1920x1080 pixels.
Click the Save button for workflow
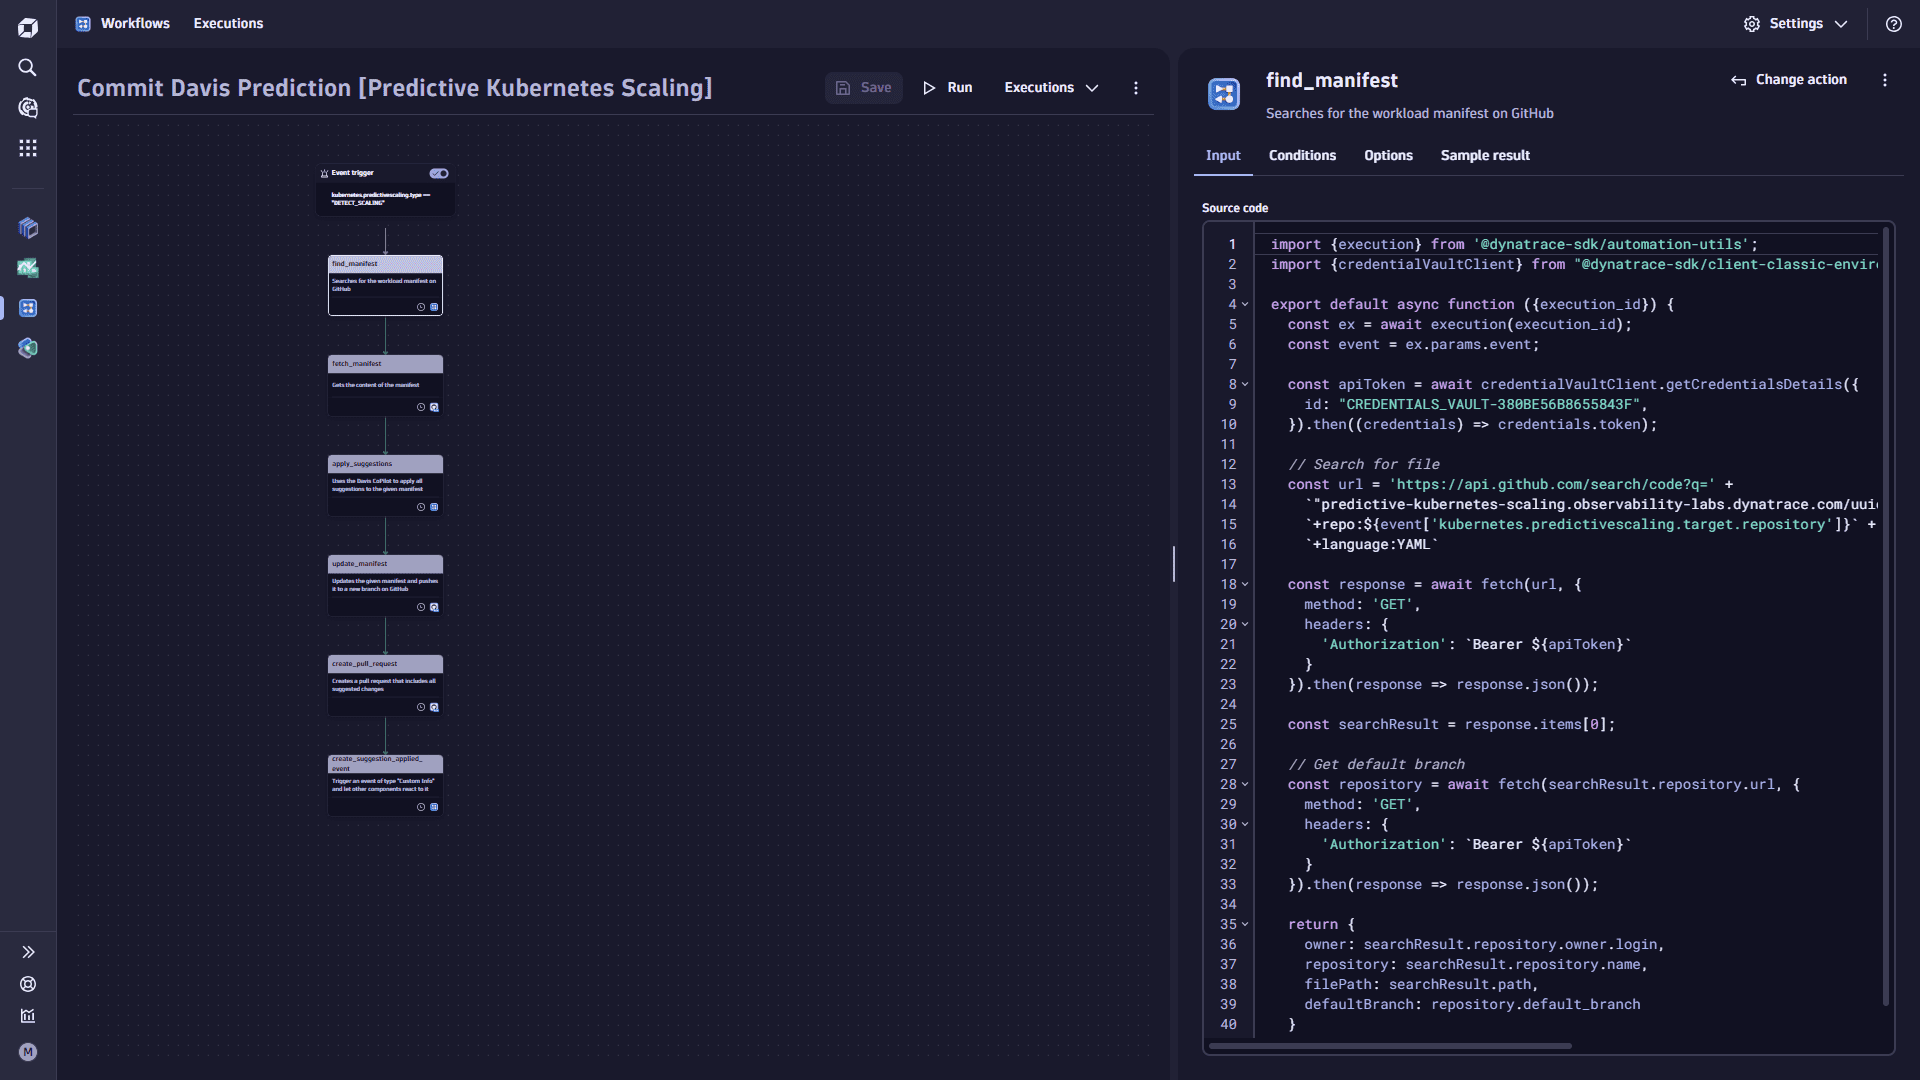pos(864,88)
